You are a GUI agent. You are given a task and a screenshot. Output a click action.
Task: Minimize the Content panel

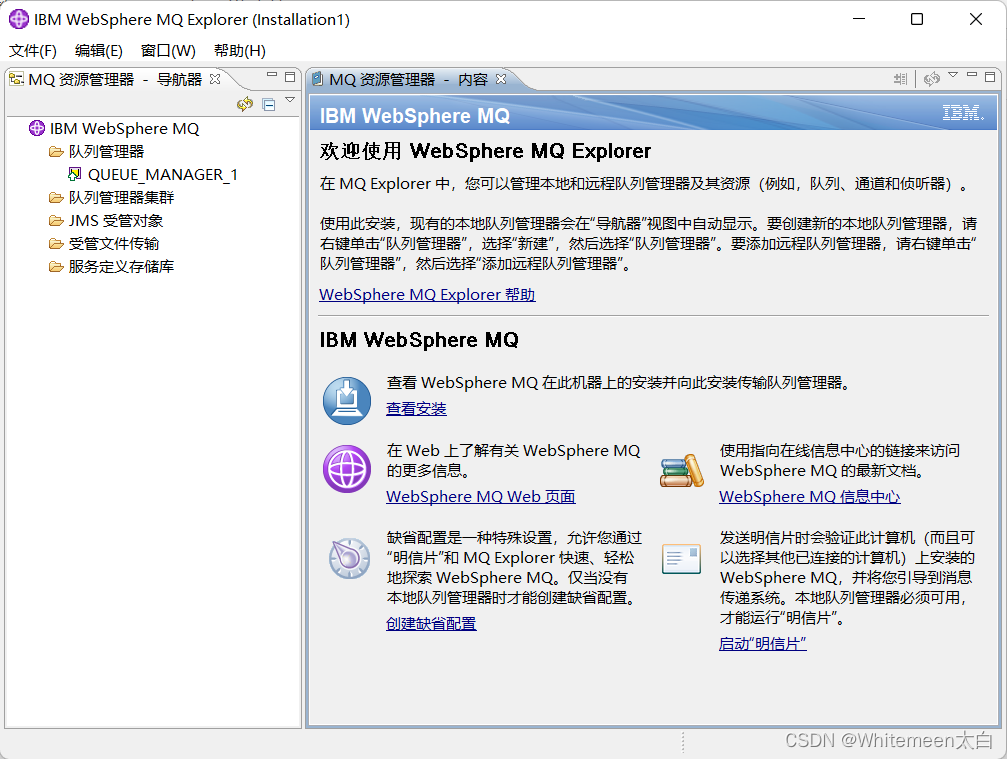(x=972, y=76)
